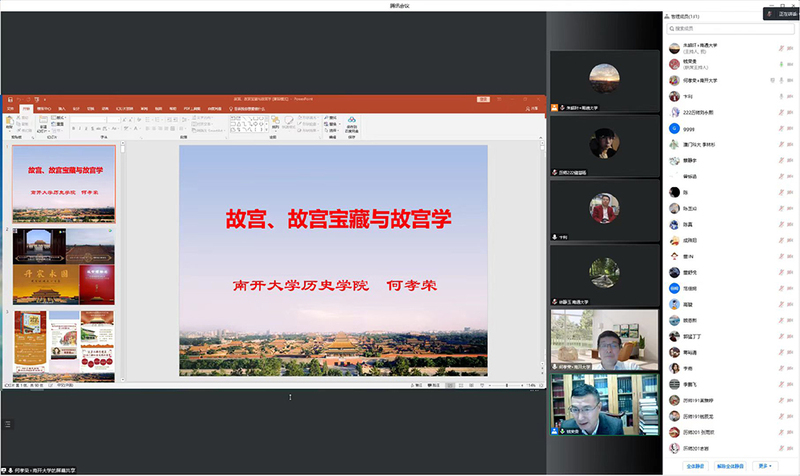This screenshot has height=476, width=800.
Task: Open the 文件 tab in PowerPoint
Action: [x=11, y=108]
